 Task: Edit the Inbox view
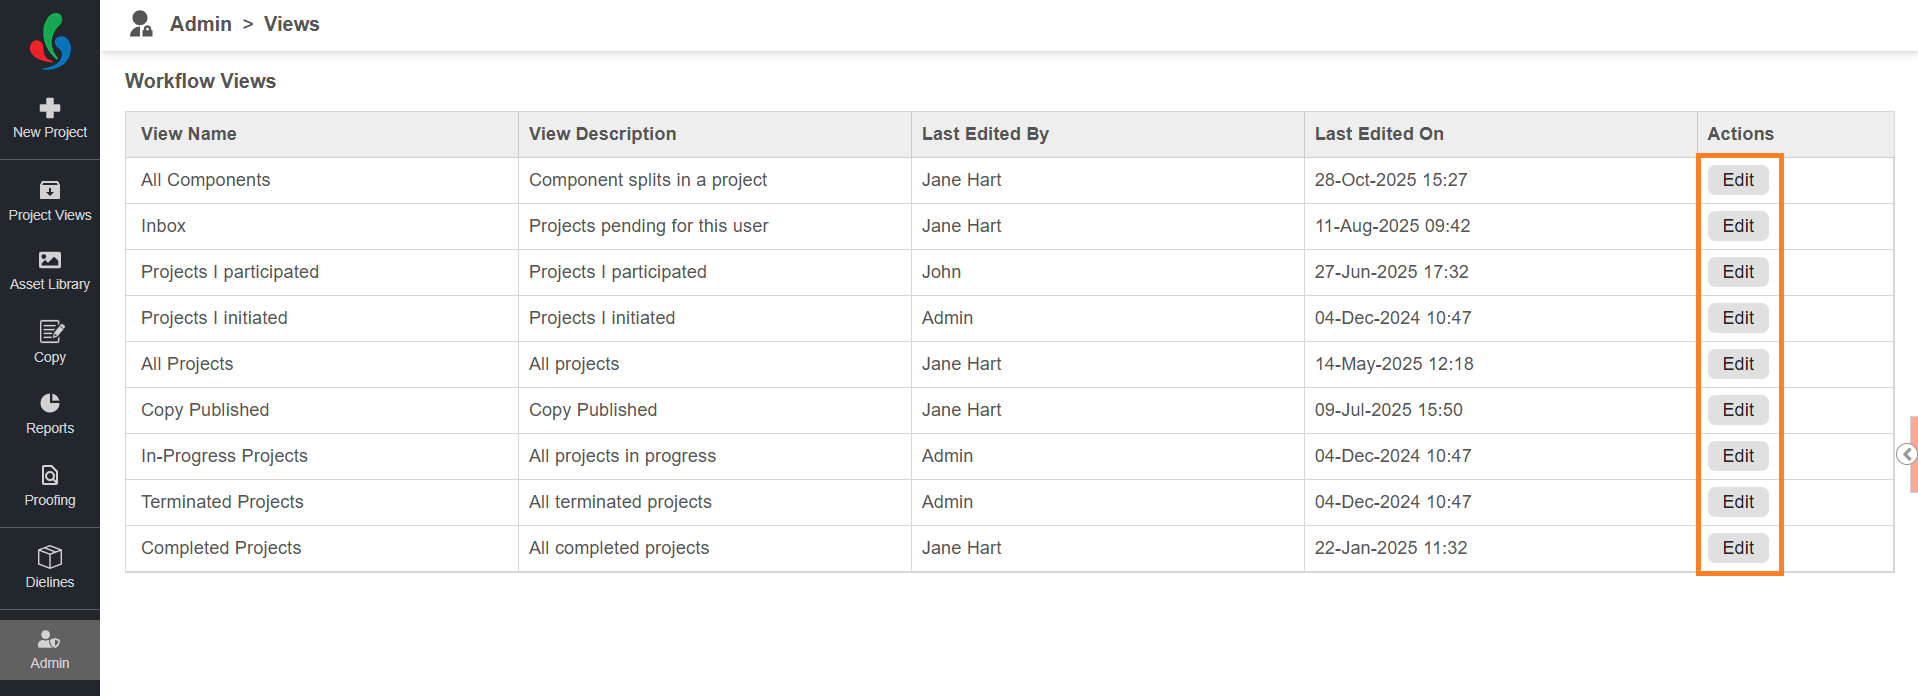(1738, 226)
